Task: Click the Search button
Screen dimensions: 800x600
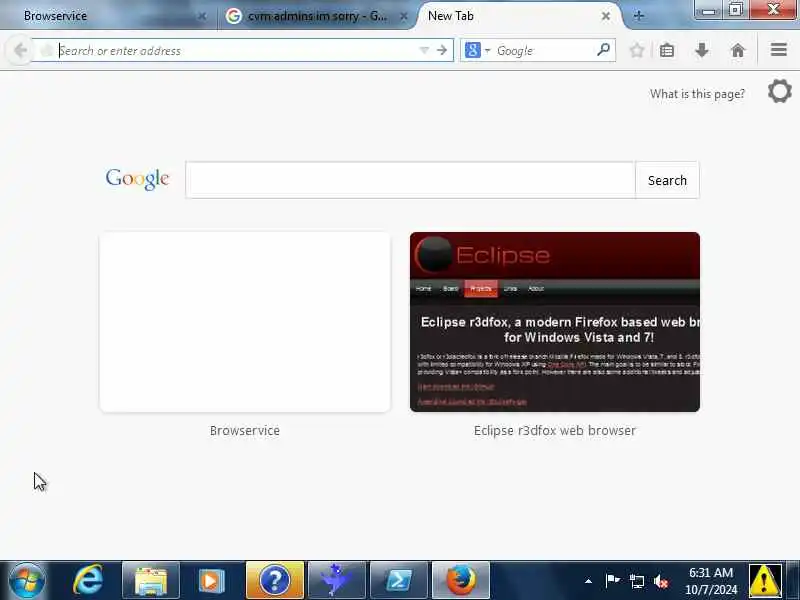Action: [x=667, y=180]
